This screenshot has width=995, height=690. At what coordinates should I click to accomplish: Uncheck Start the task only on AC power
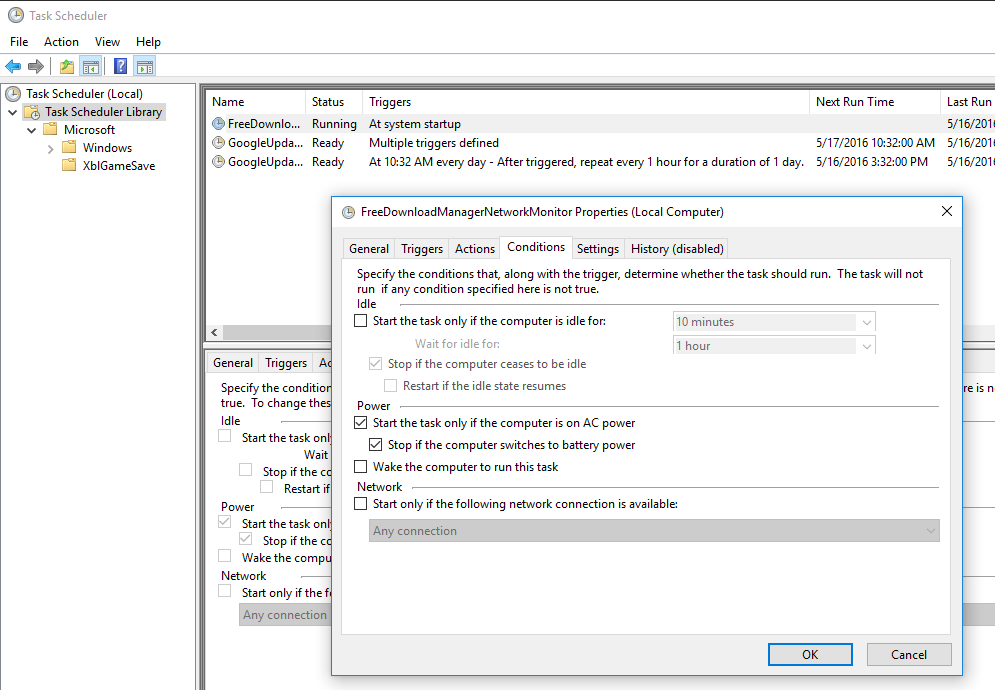(x=360, y=423)
